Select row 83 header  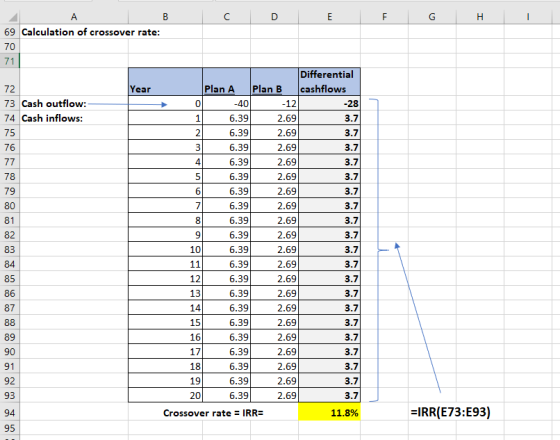point(10,249)
